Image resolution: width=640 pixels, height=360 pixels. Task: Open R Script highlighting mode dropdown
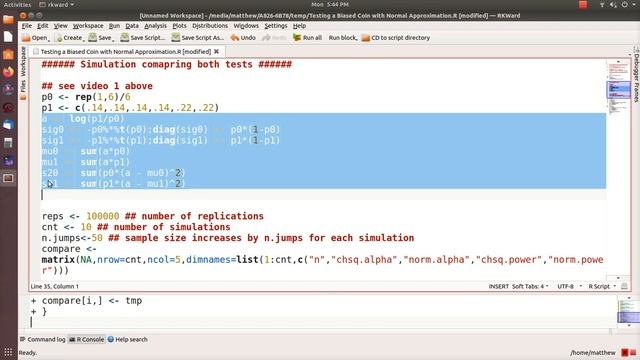pyautogui.click(x=602, y=287)
